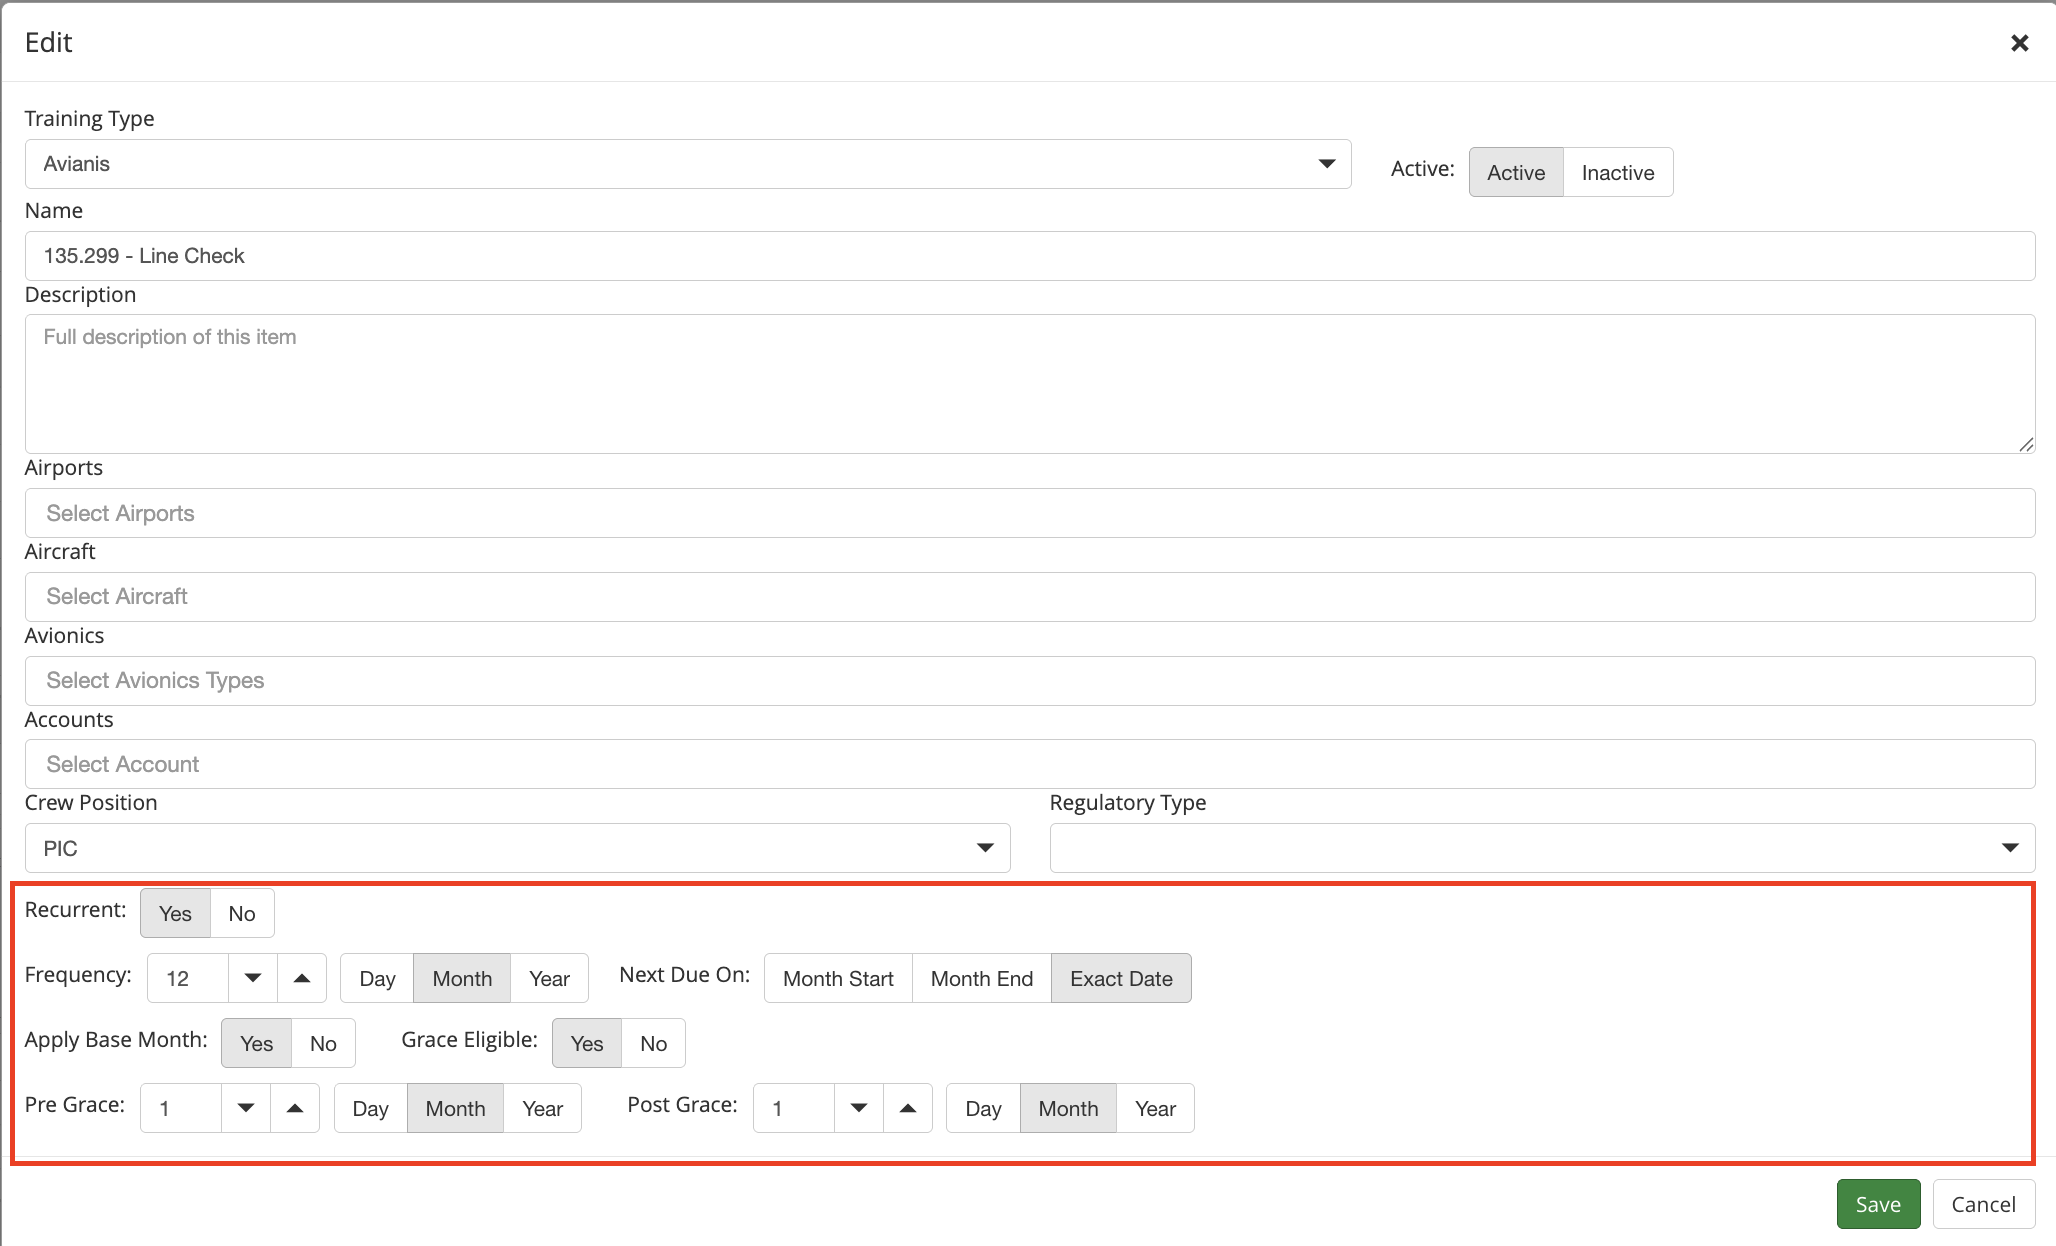
Task: Cancel editing the training item
Action: [1983, 1204]
